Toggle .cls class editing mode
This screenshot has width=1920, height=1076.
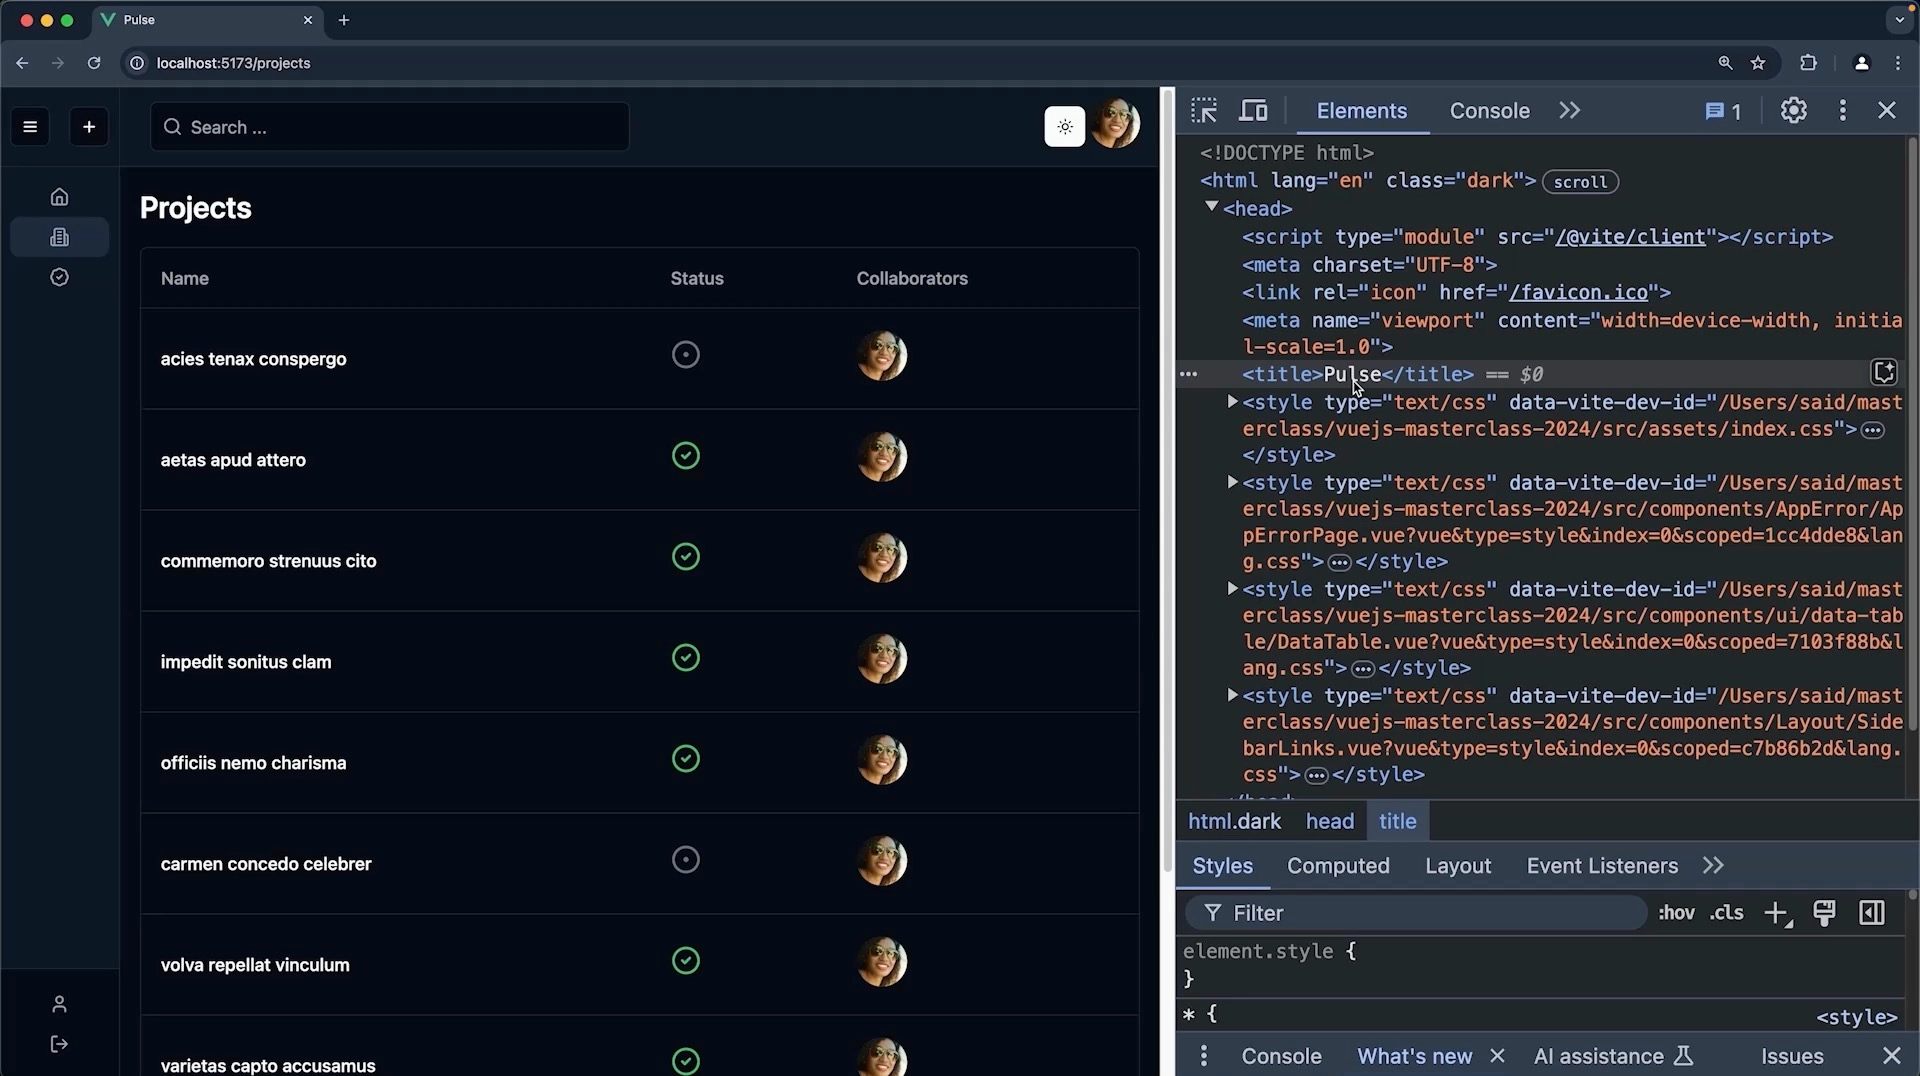pyautogui.click(x=1726, y=912)
